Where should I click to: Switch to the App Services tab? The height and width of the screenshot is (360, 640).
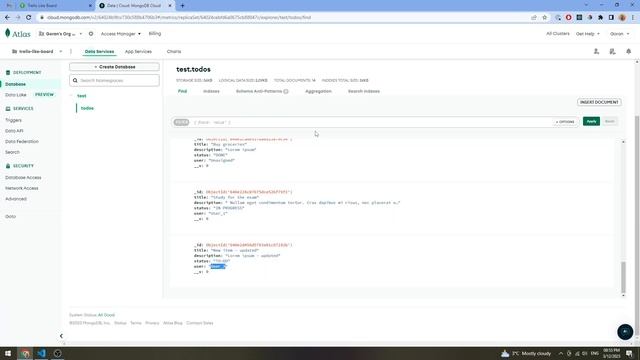tap(138, 51)
